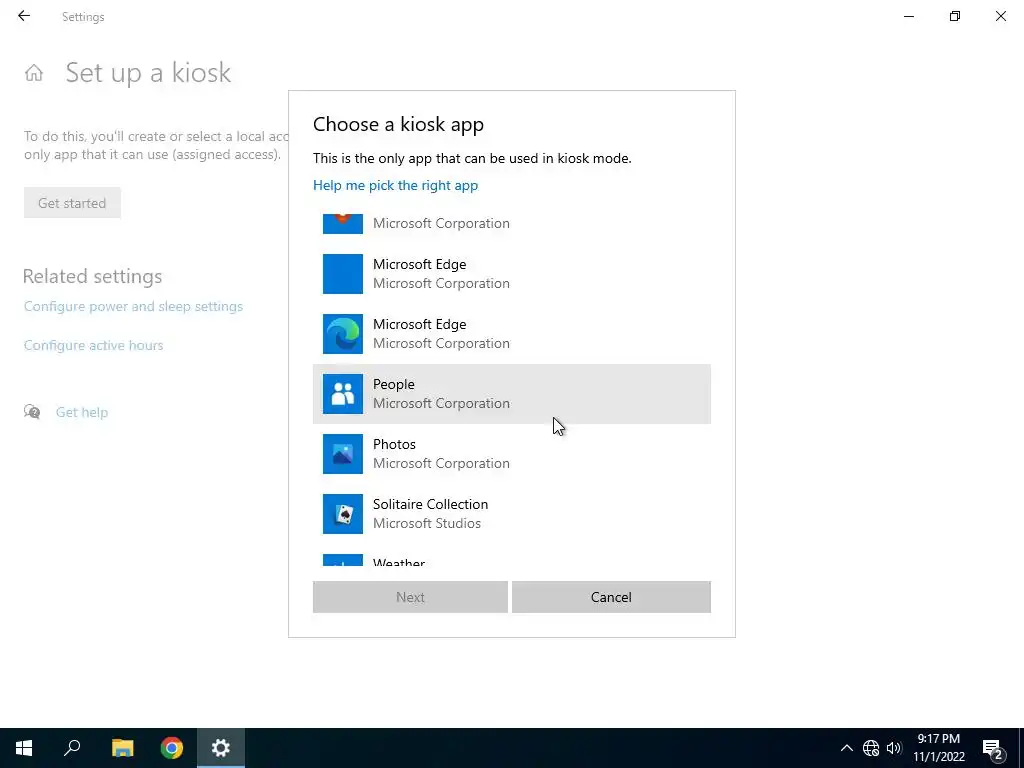
Task: Open the Windows Start menu
Action: [x=24, y=748]
